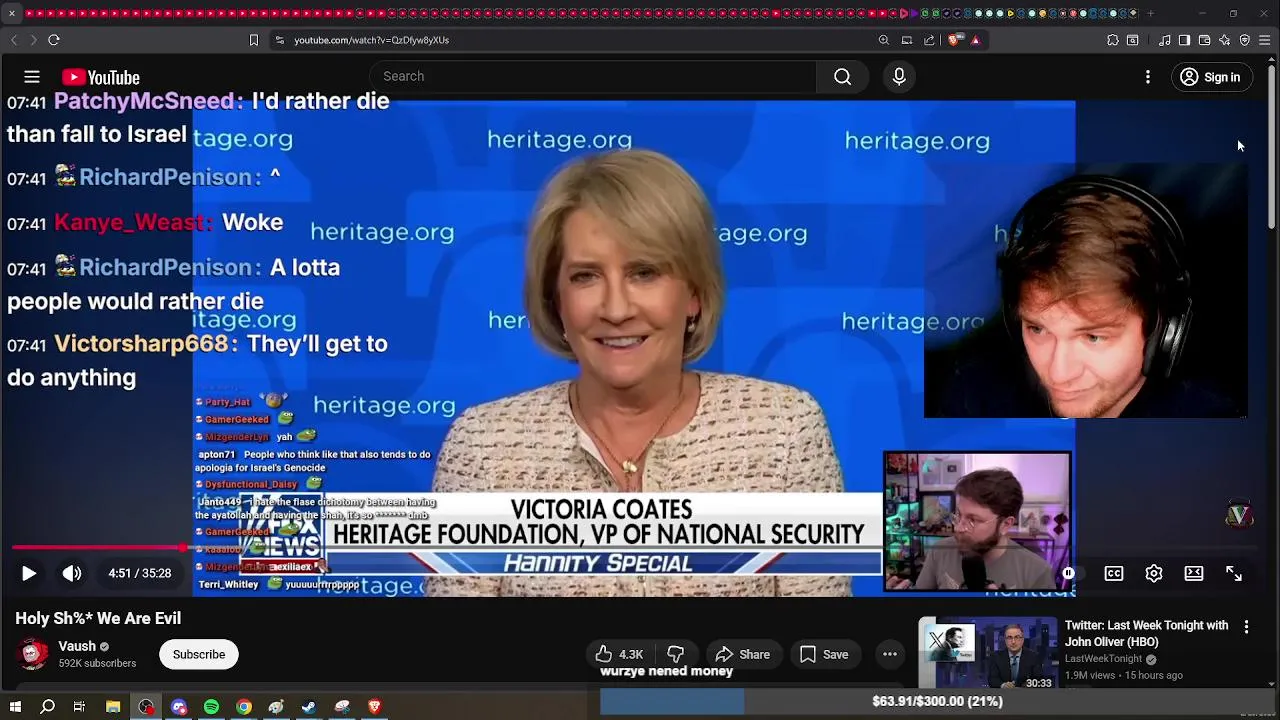Open the zoom magnifier icon in address bar
The height and width of the screenshot is (720, 1280).
(x=884, y=40)
